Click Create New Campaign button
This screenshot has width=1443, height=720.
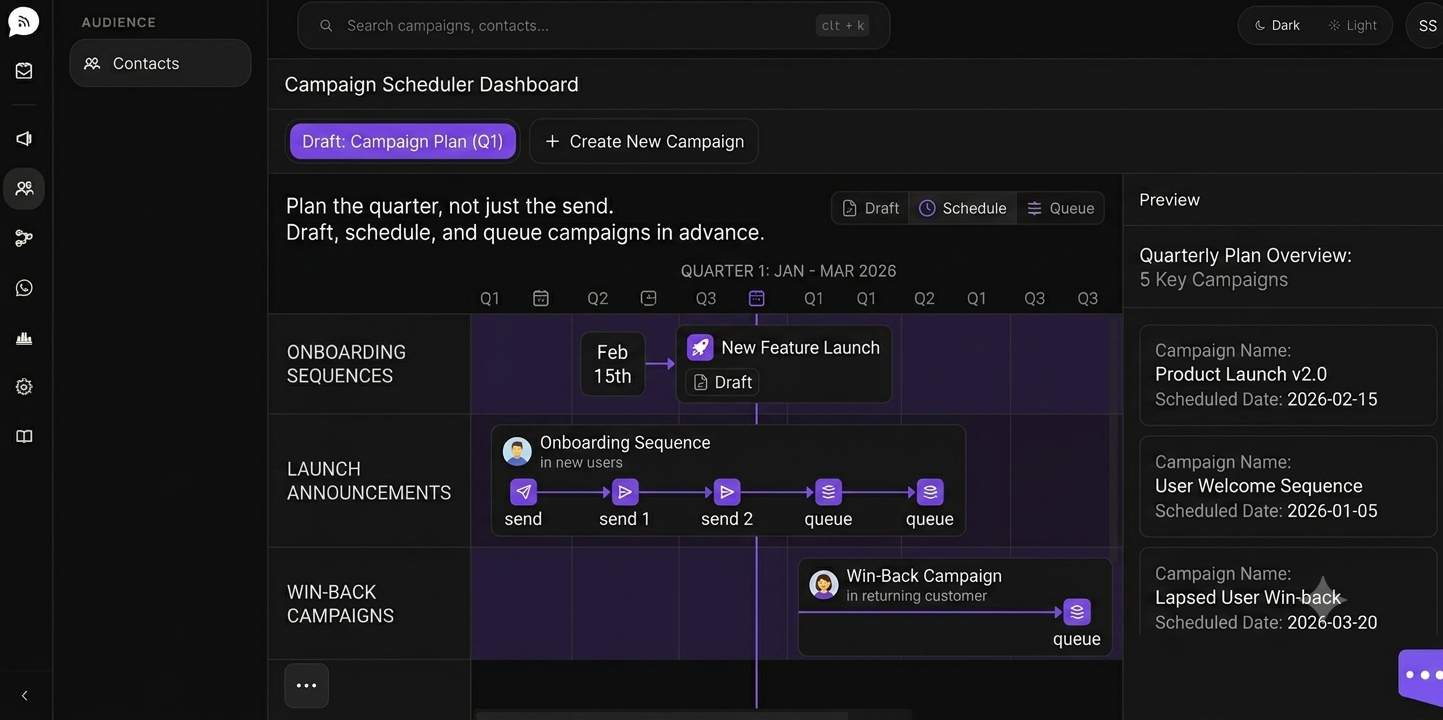pos(644,141)
